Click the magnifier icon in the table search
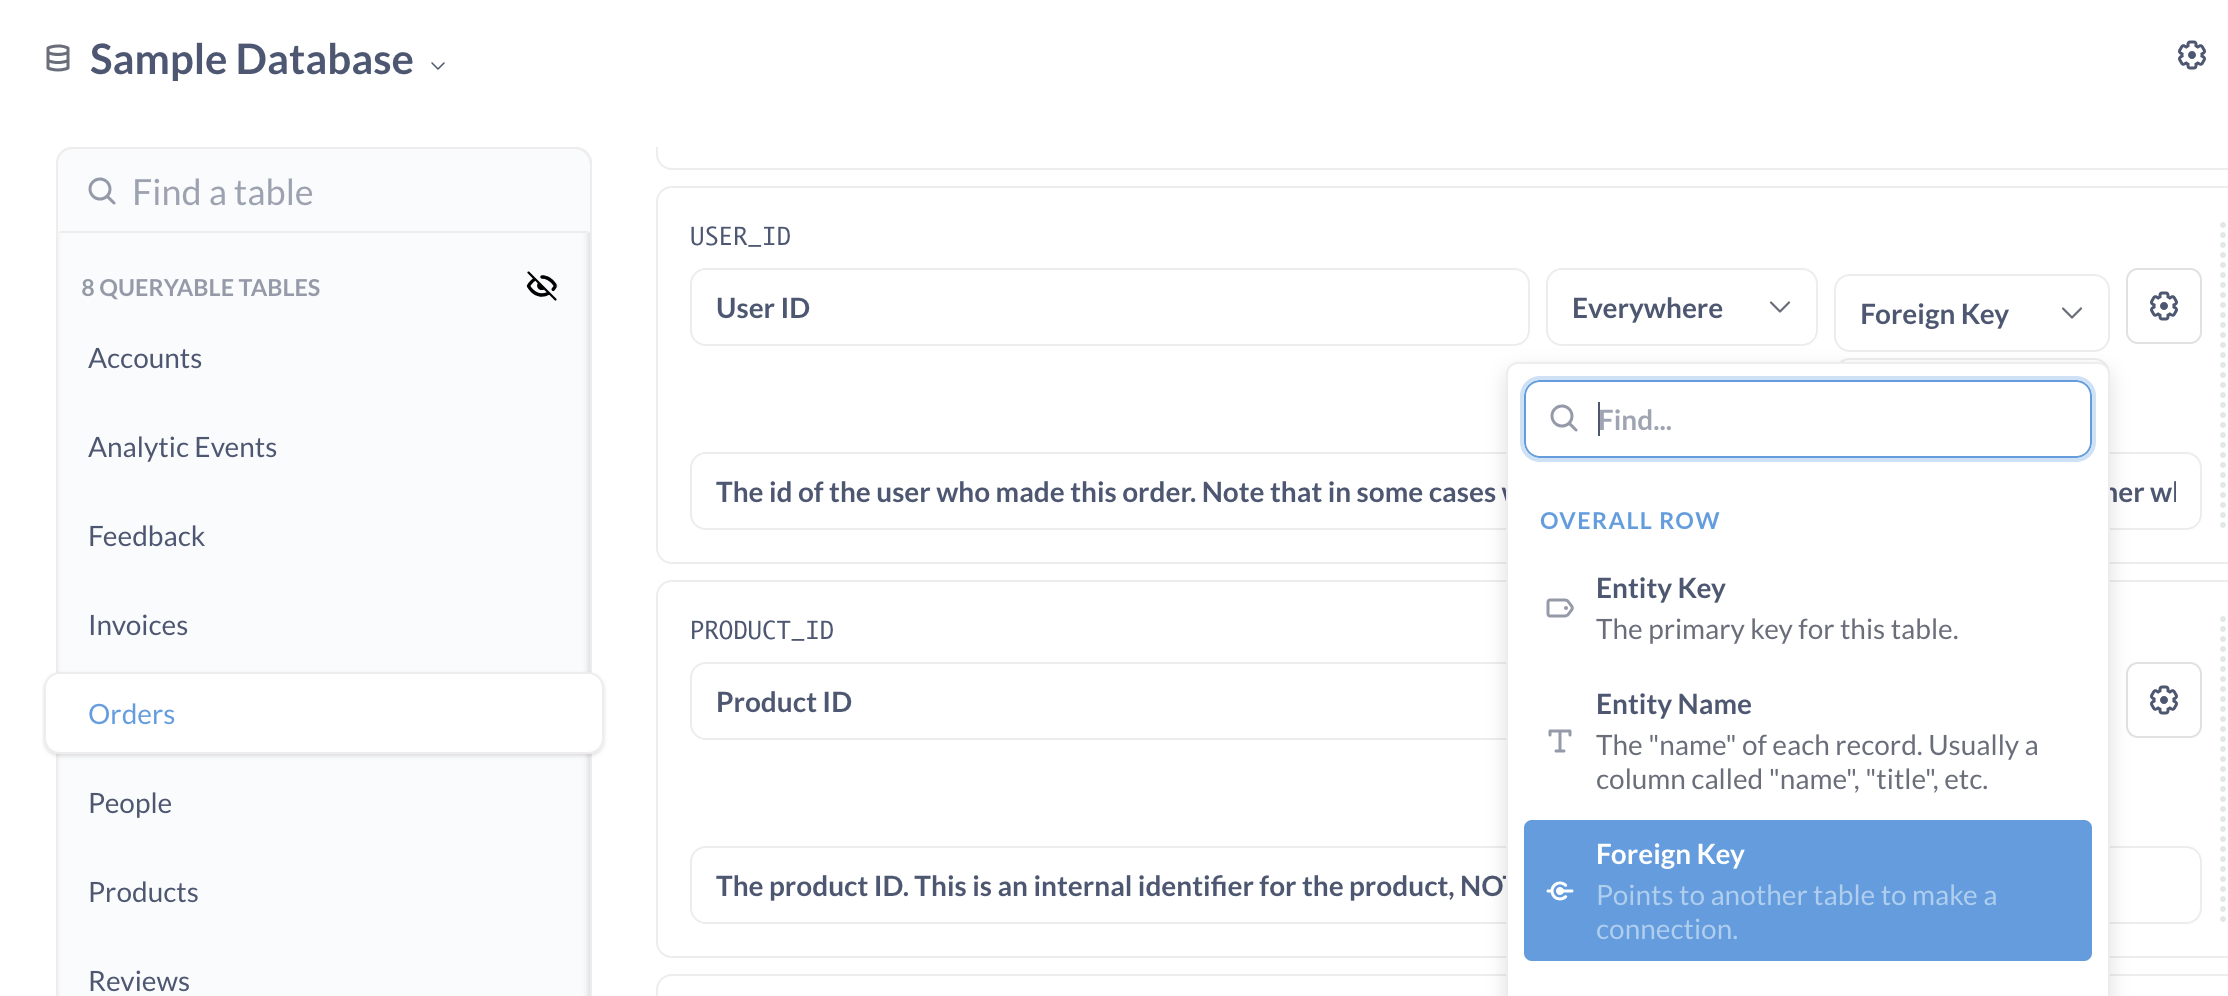2228x996 pixels. [x=102, y=191]
